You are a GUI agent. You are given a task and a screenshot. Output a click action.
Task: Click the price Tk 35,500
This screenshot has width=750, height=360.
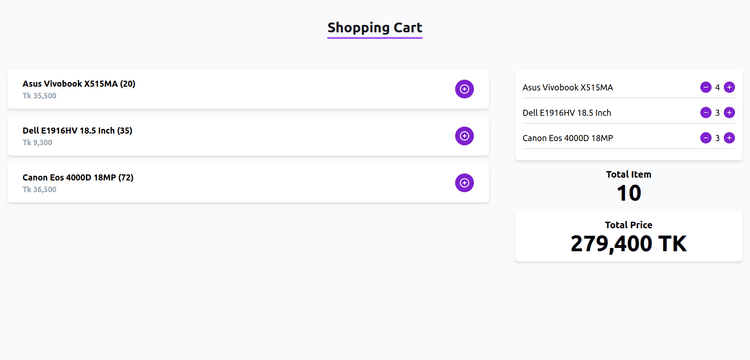(39, 96)
